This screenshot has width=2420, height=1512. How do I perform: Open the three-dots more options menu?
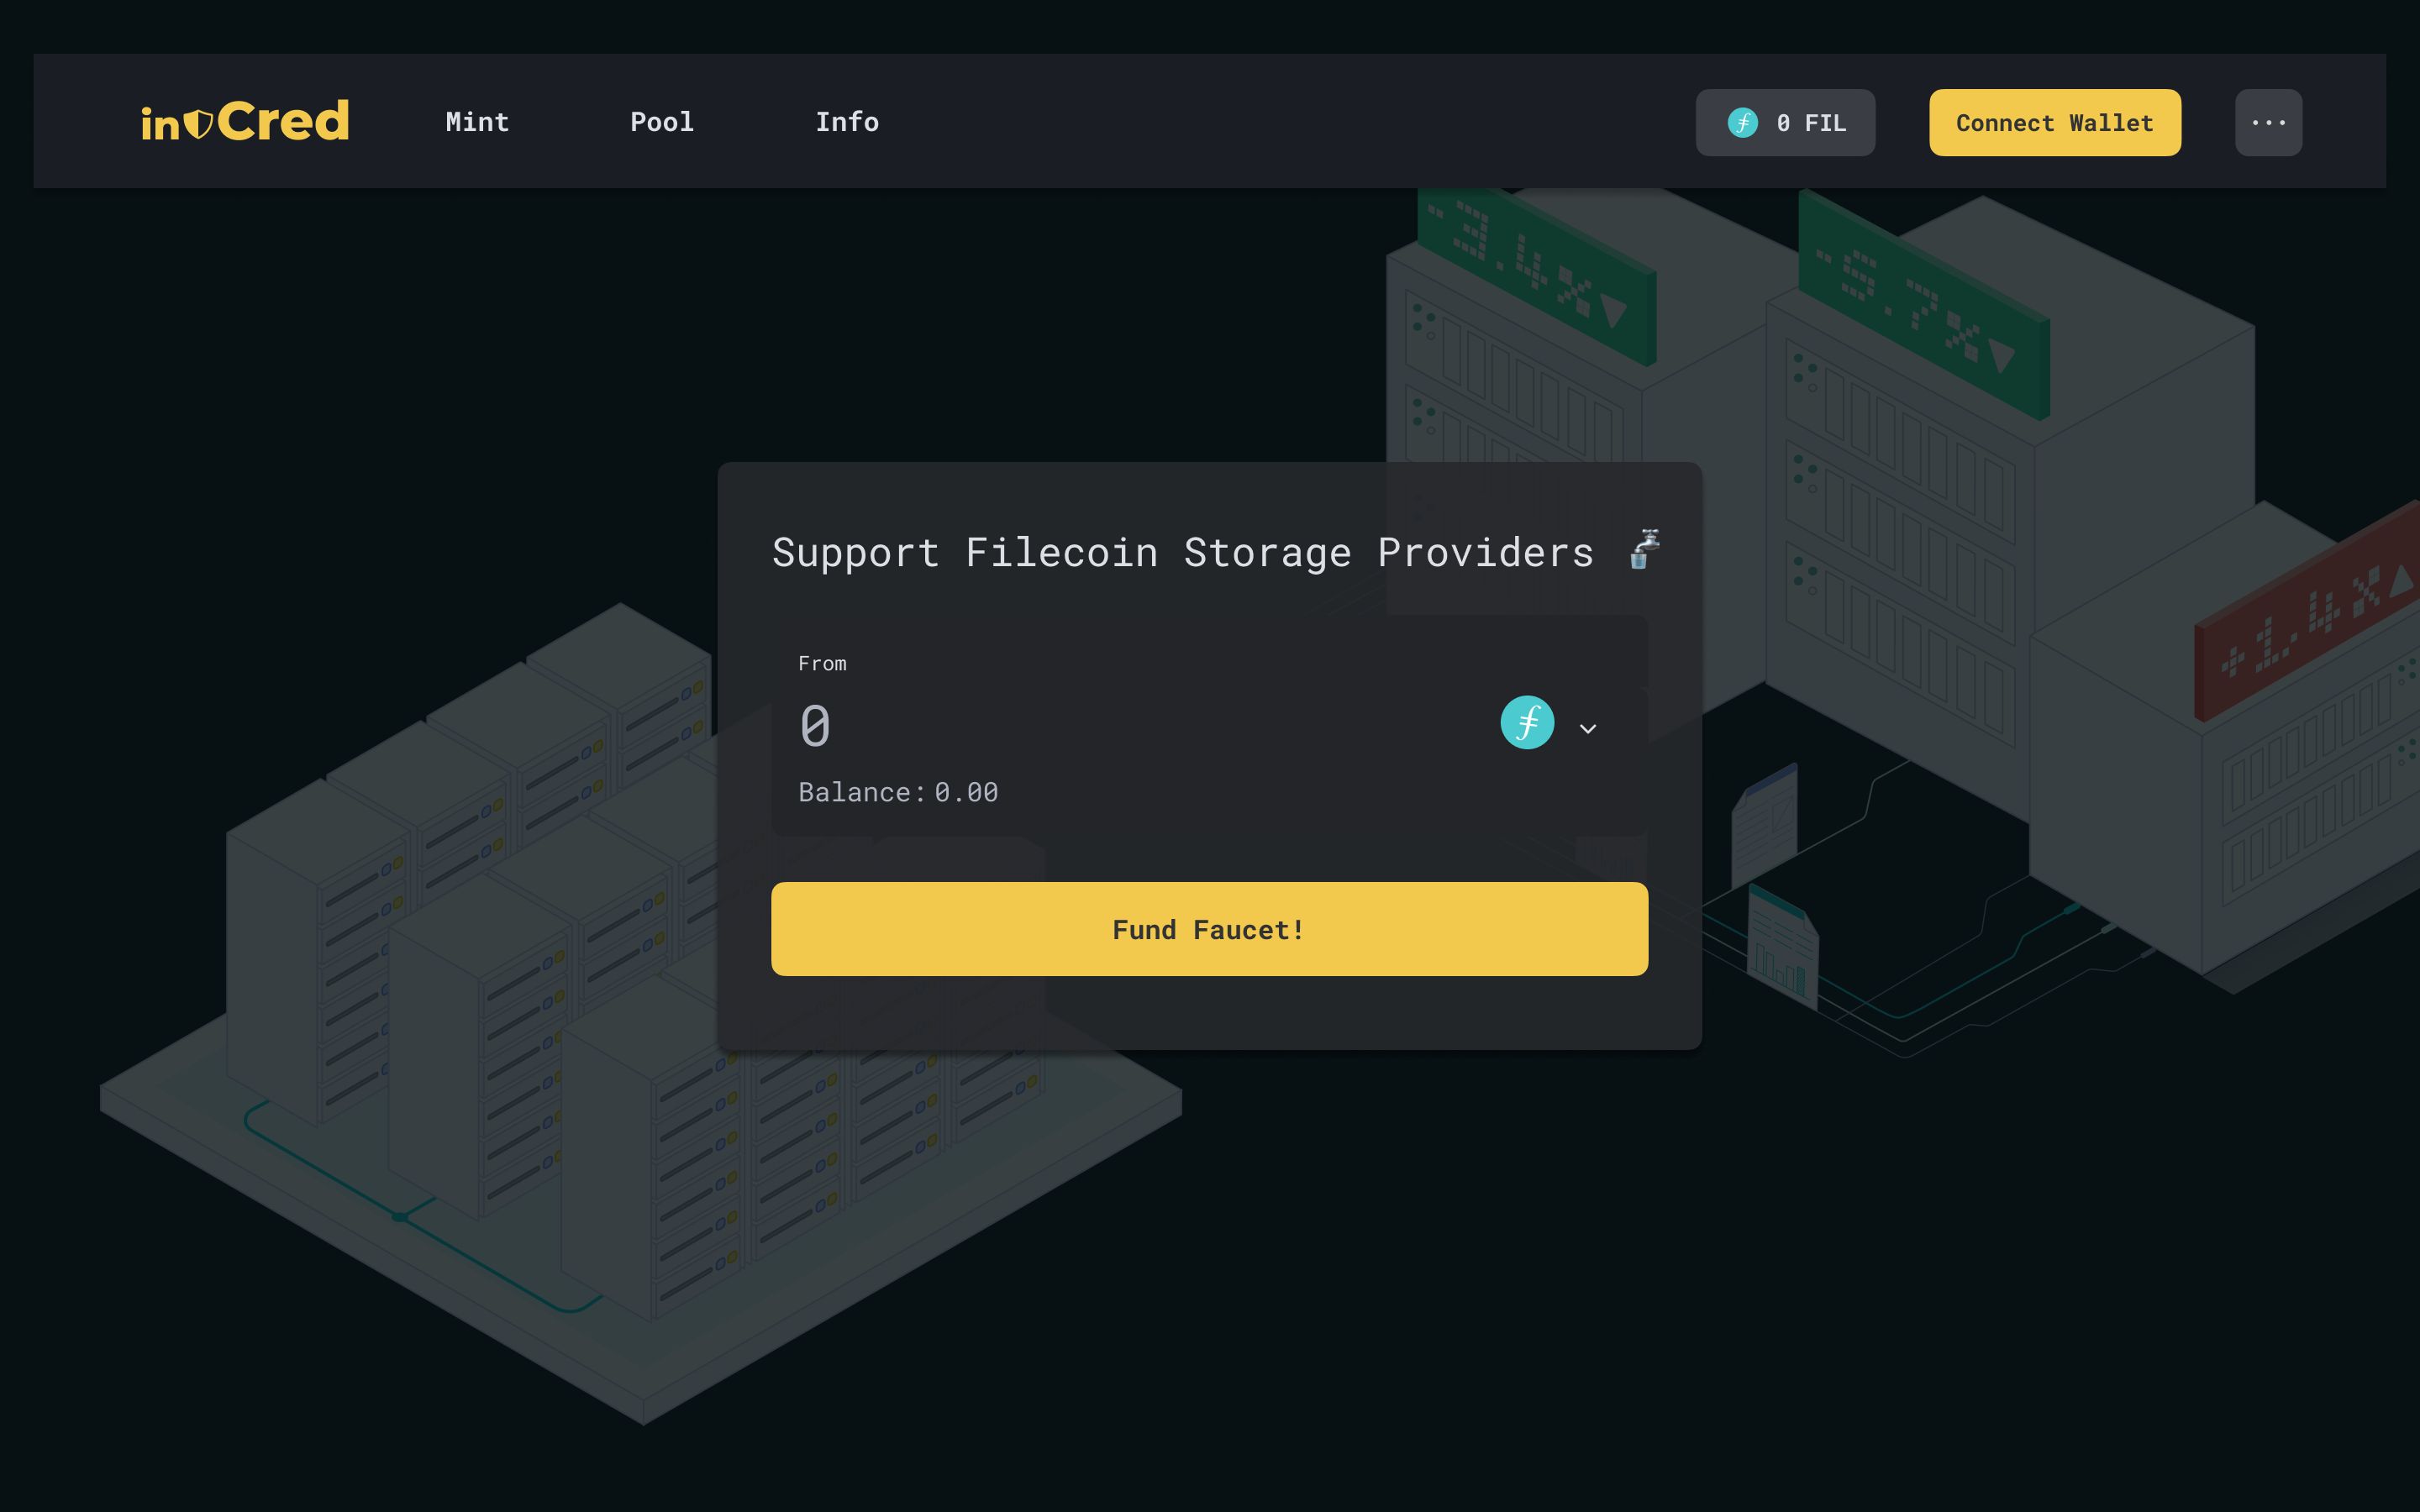2268,122
